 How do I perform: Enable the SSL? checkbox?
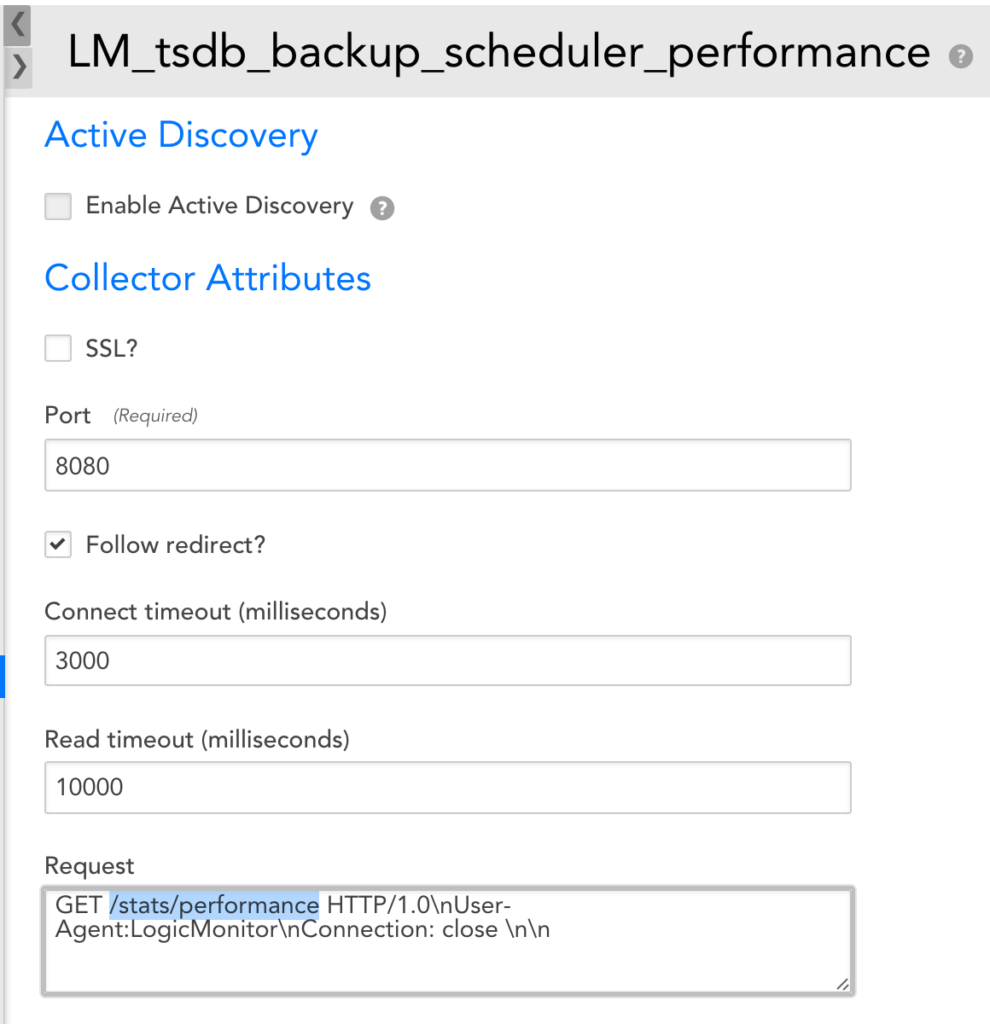(x=58, y=348)
